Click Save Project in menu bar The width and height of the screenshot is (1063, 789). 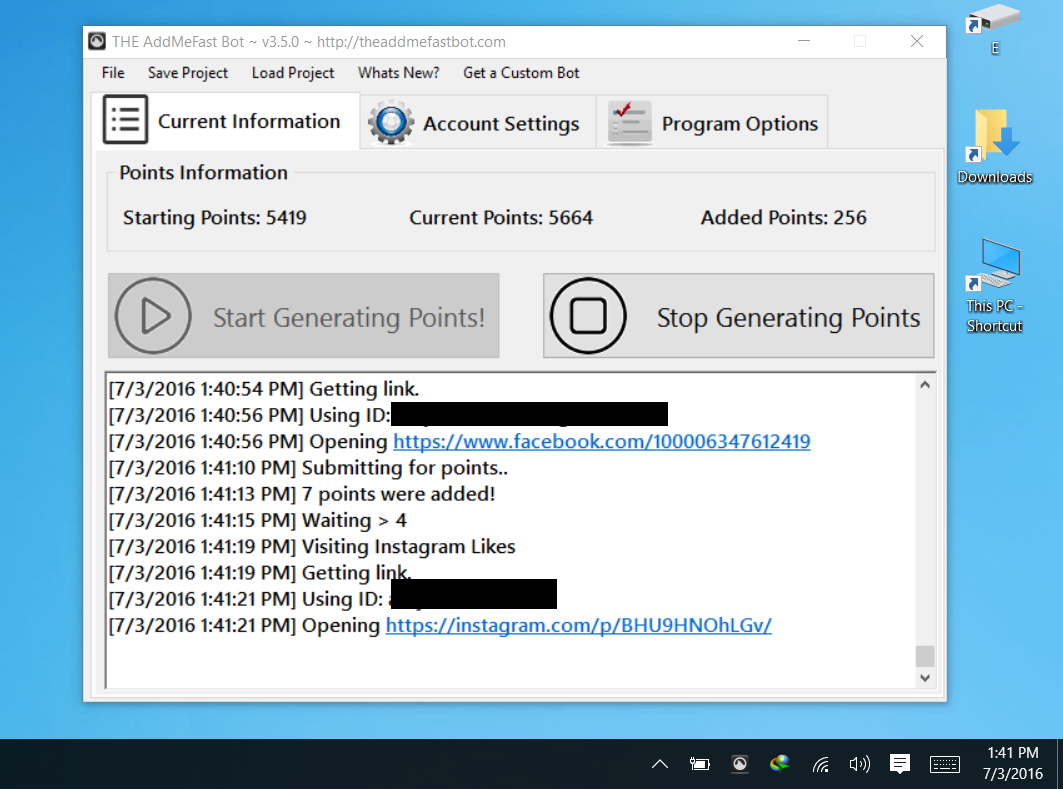point(188,73)
